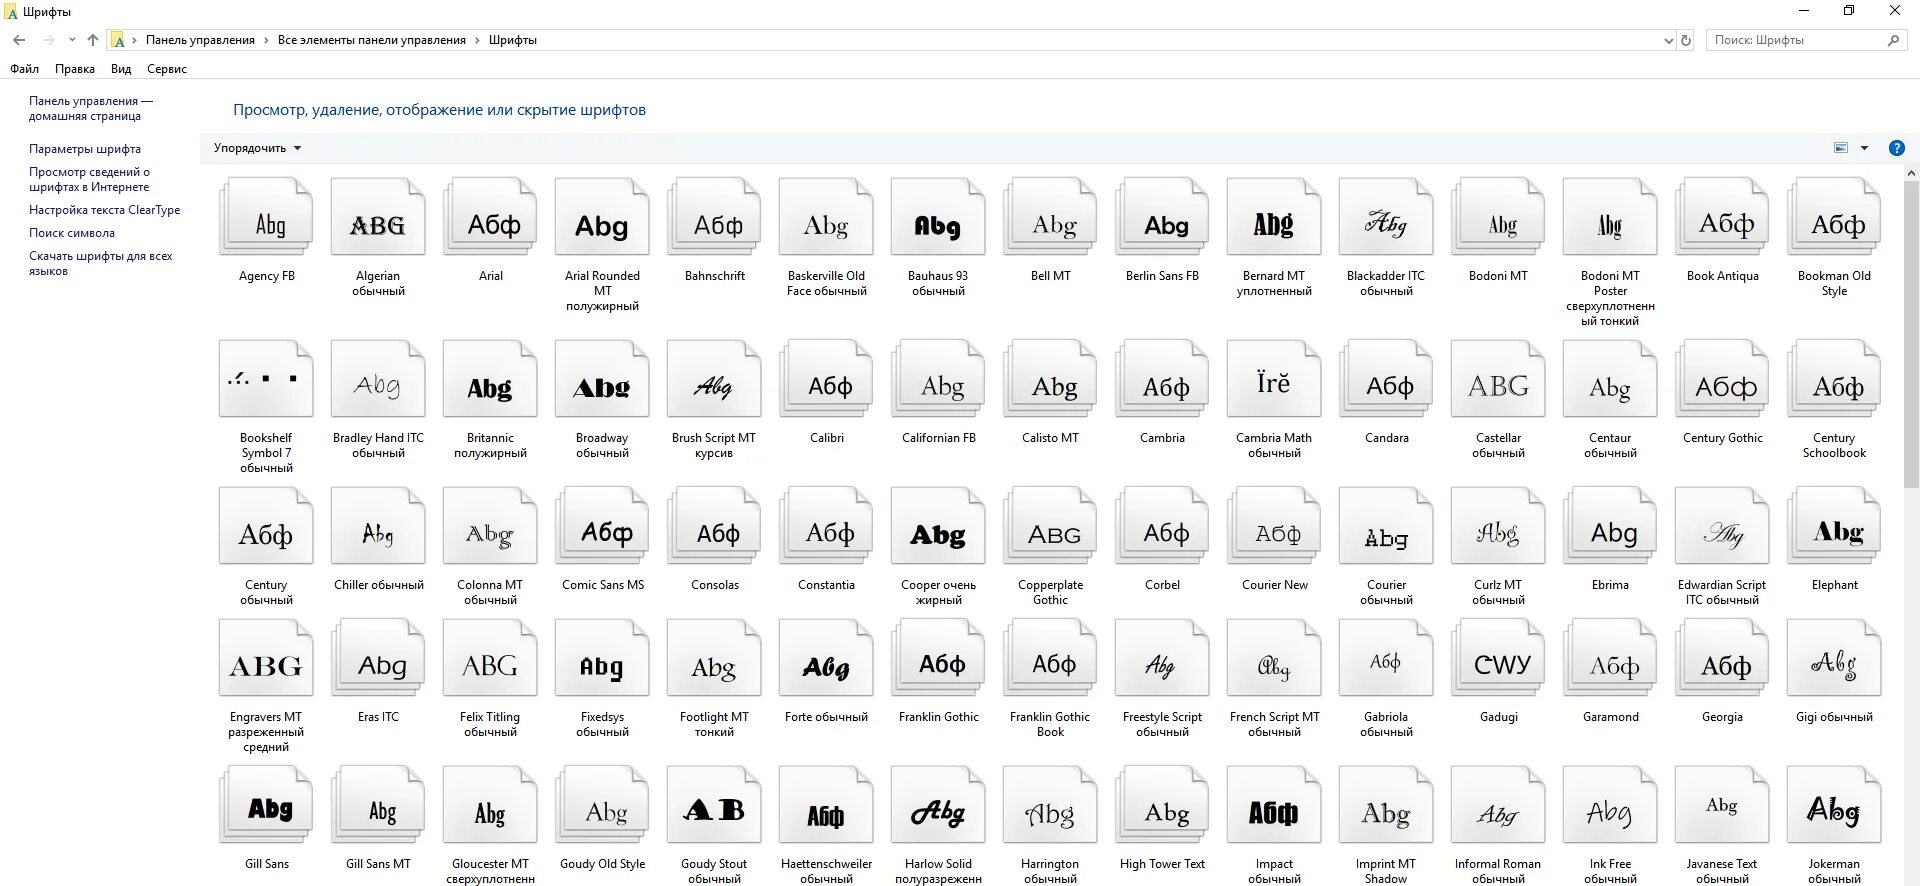
Task: Select the Engravers MT font icon
Action: (266, 658)
